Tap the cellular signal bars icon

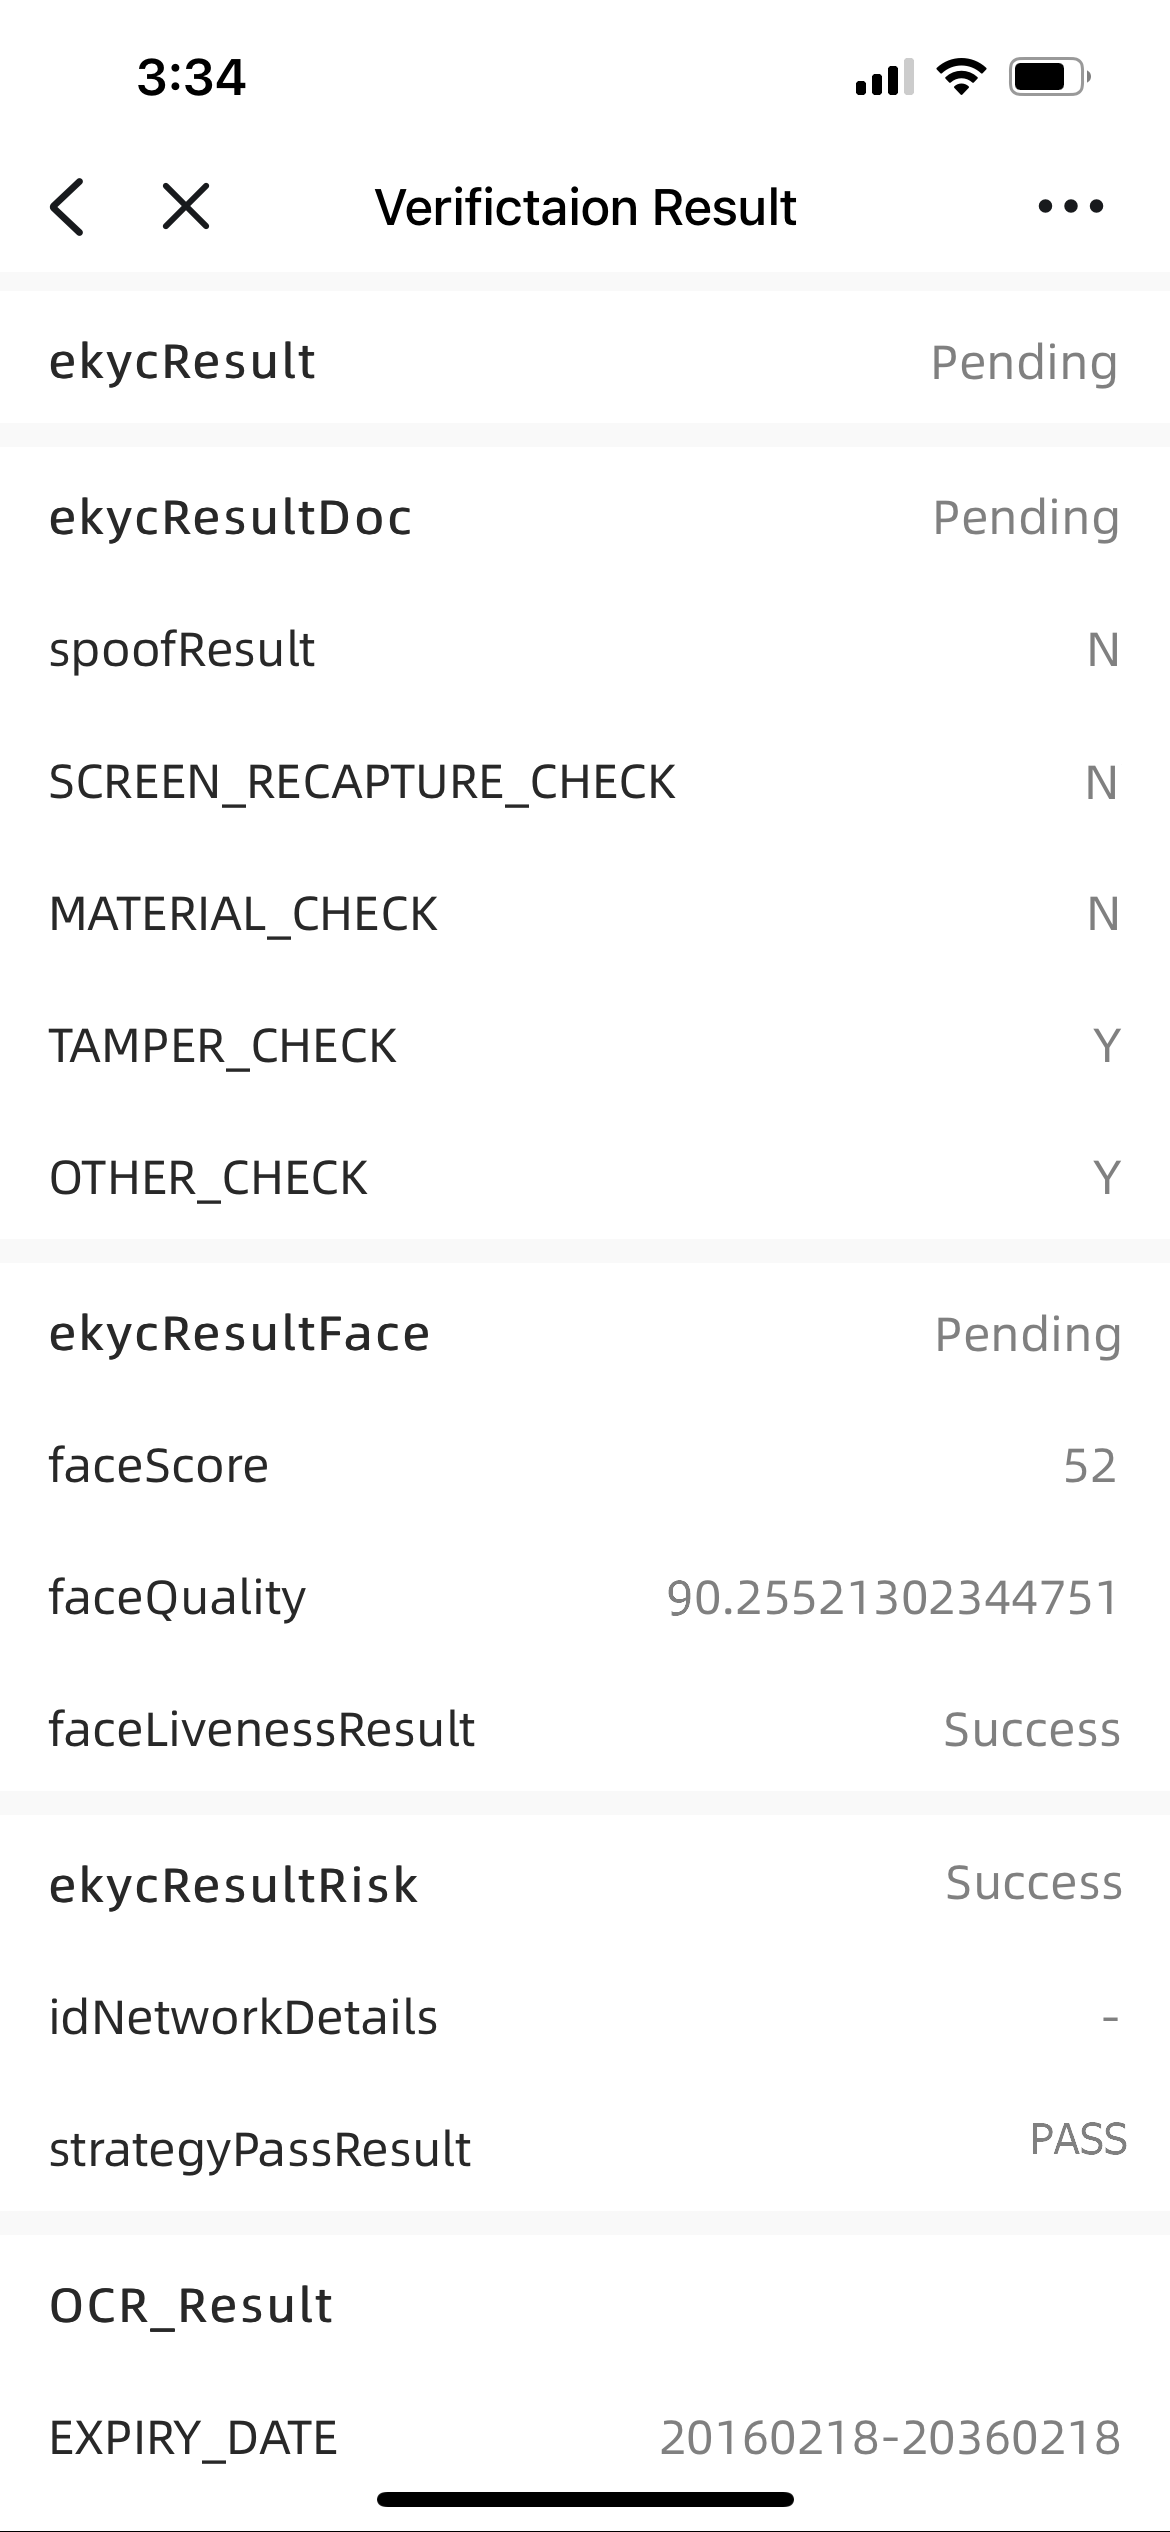point(884,77)
